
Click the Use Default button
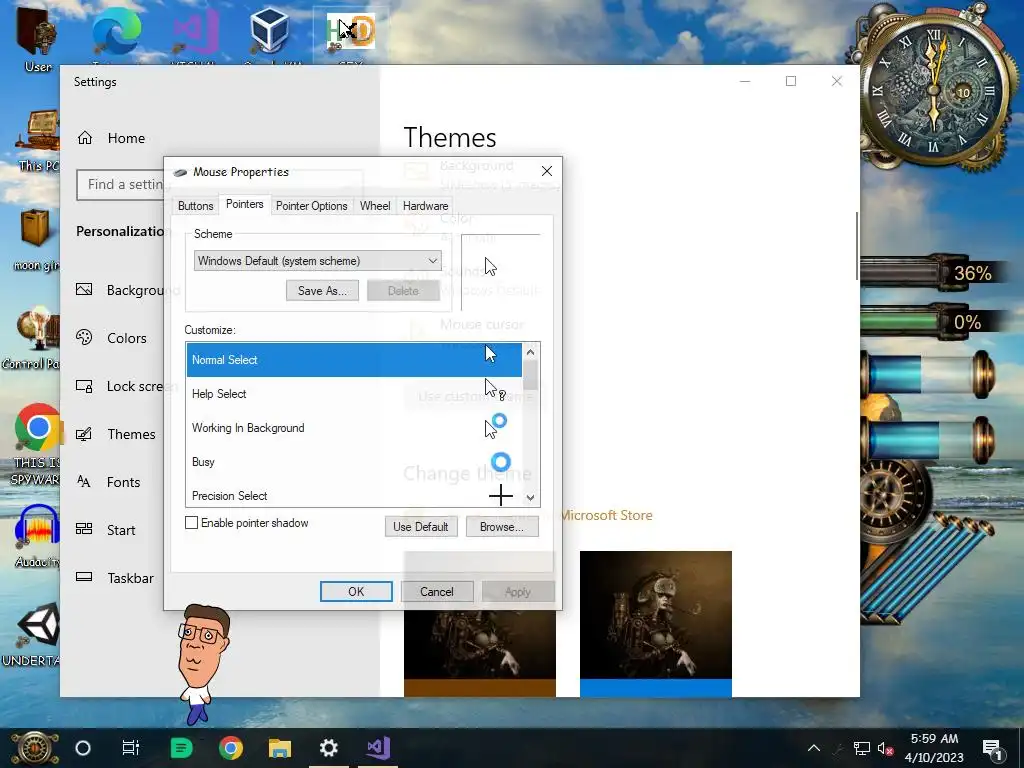coord(421,526)
